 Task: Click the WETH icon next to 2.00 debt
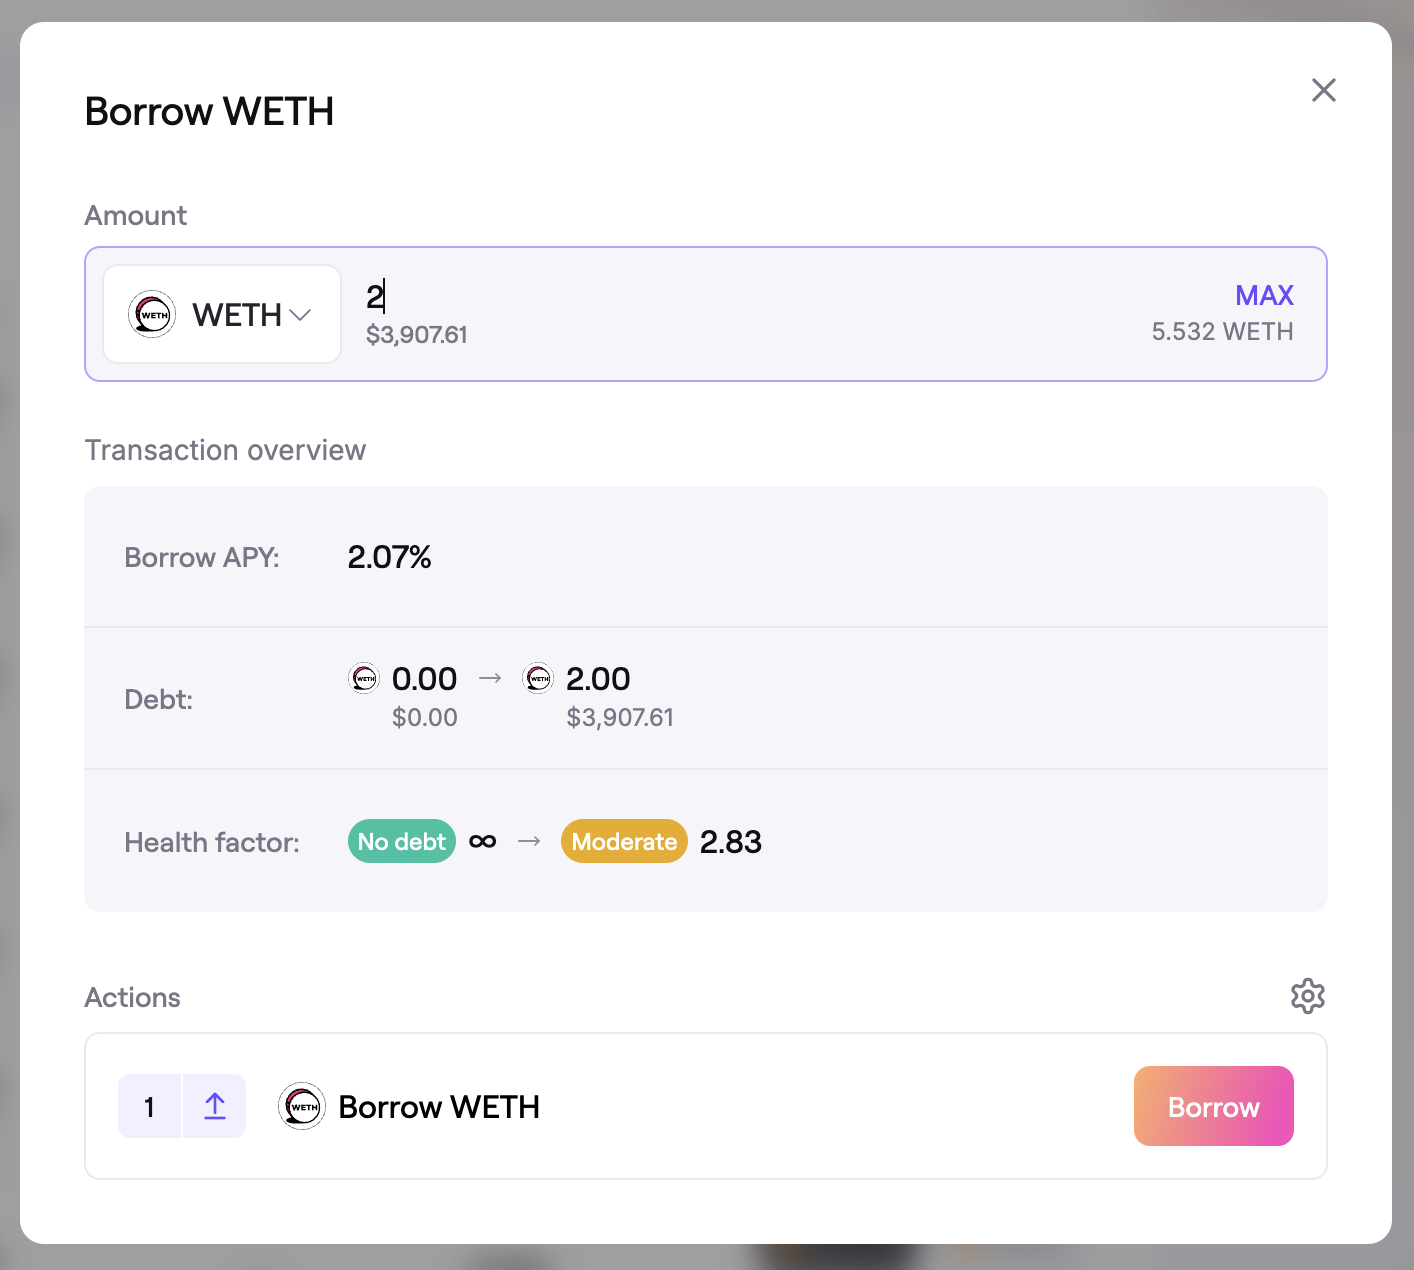[538, 678]
